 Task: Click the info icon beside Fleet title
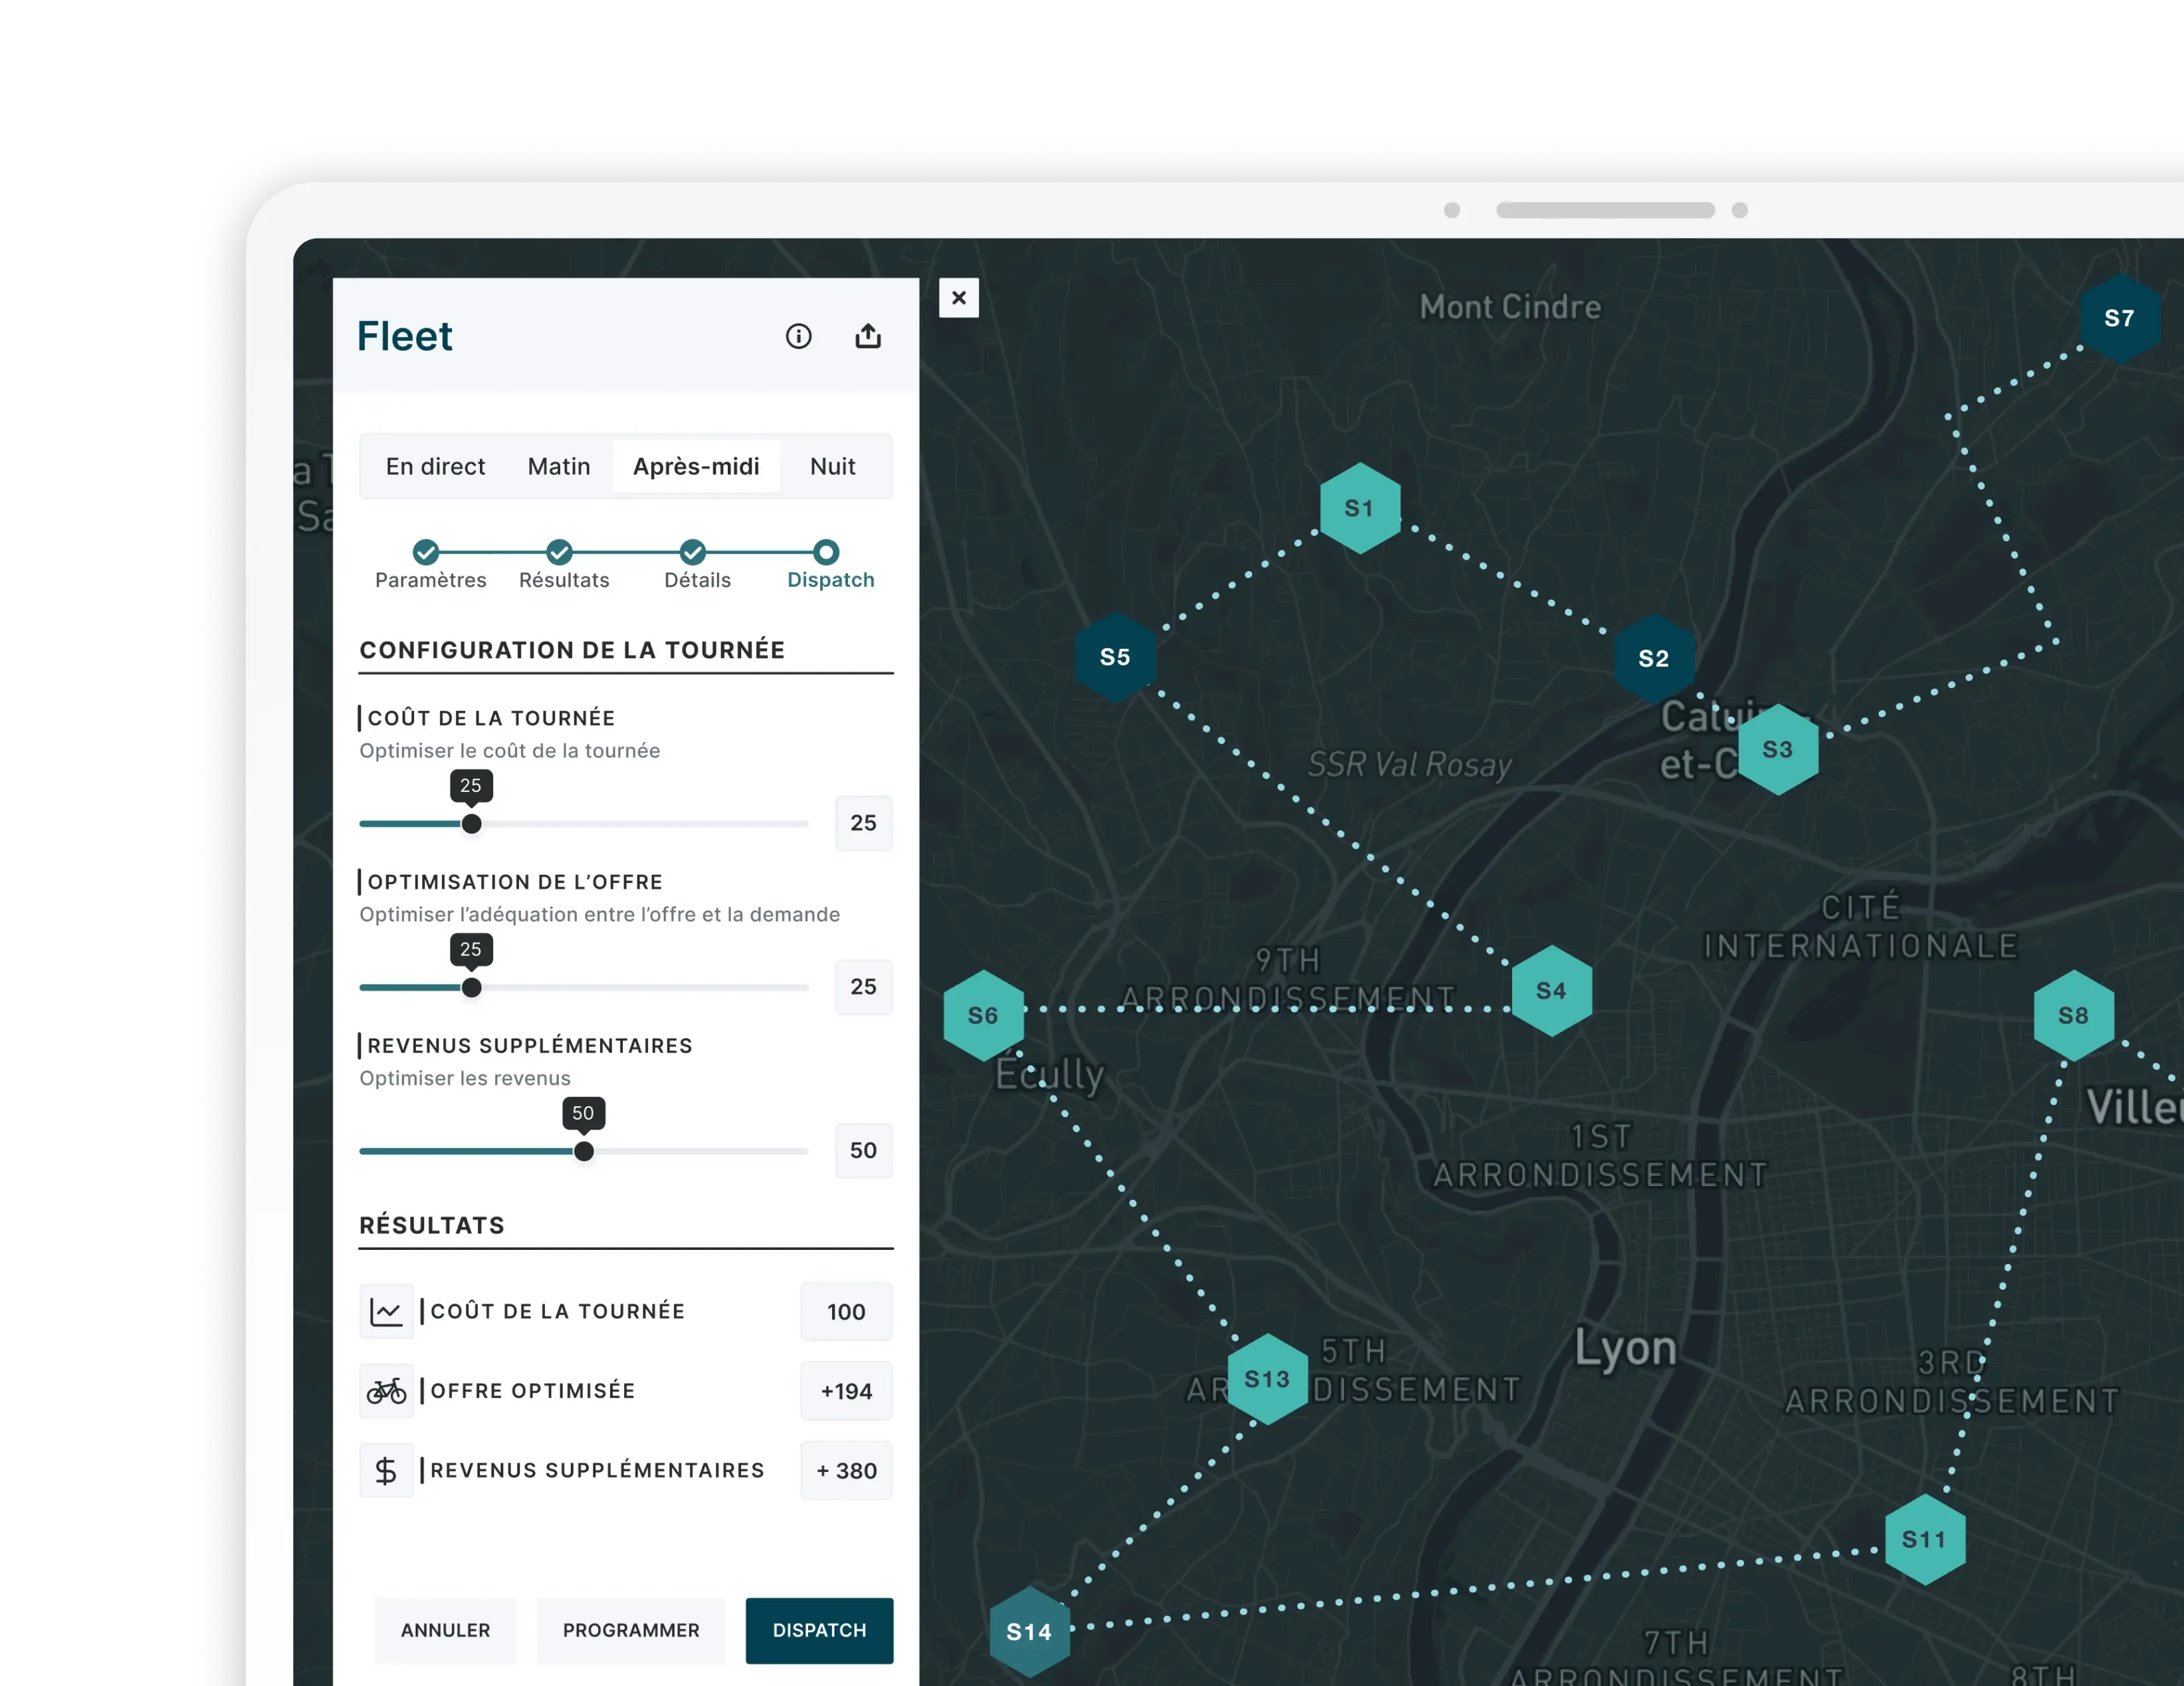pos(798,336)
